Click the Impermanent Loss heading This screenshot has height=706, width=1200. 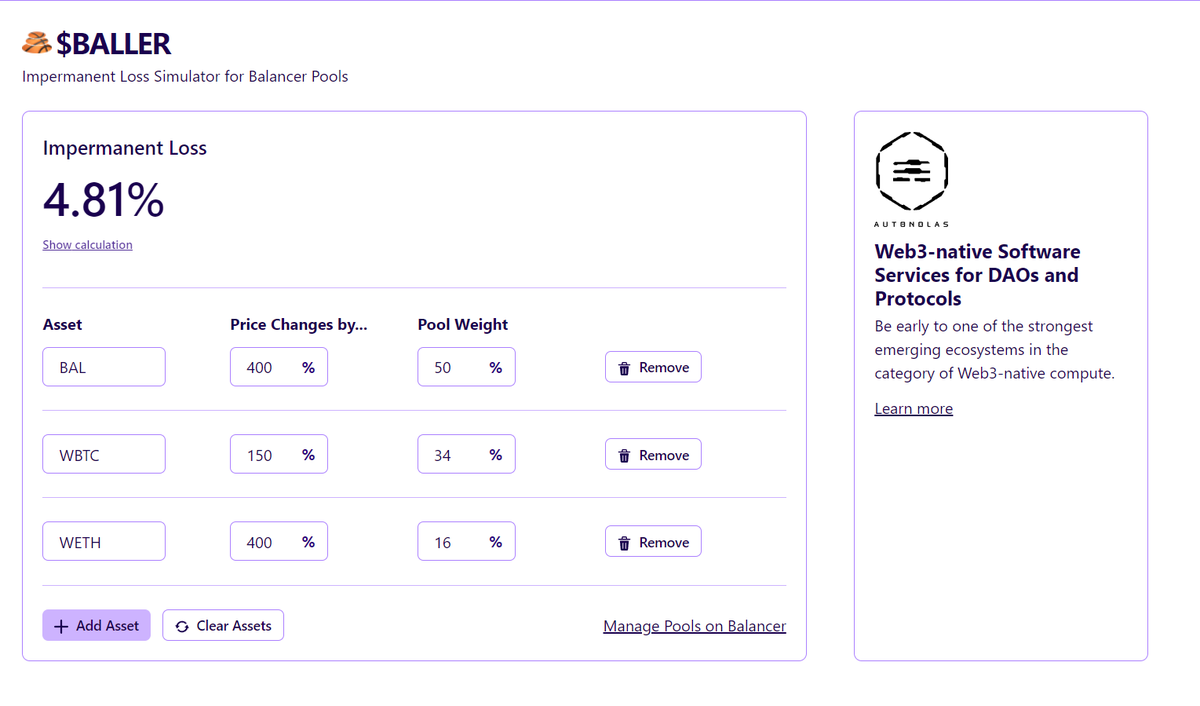125,148
